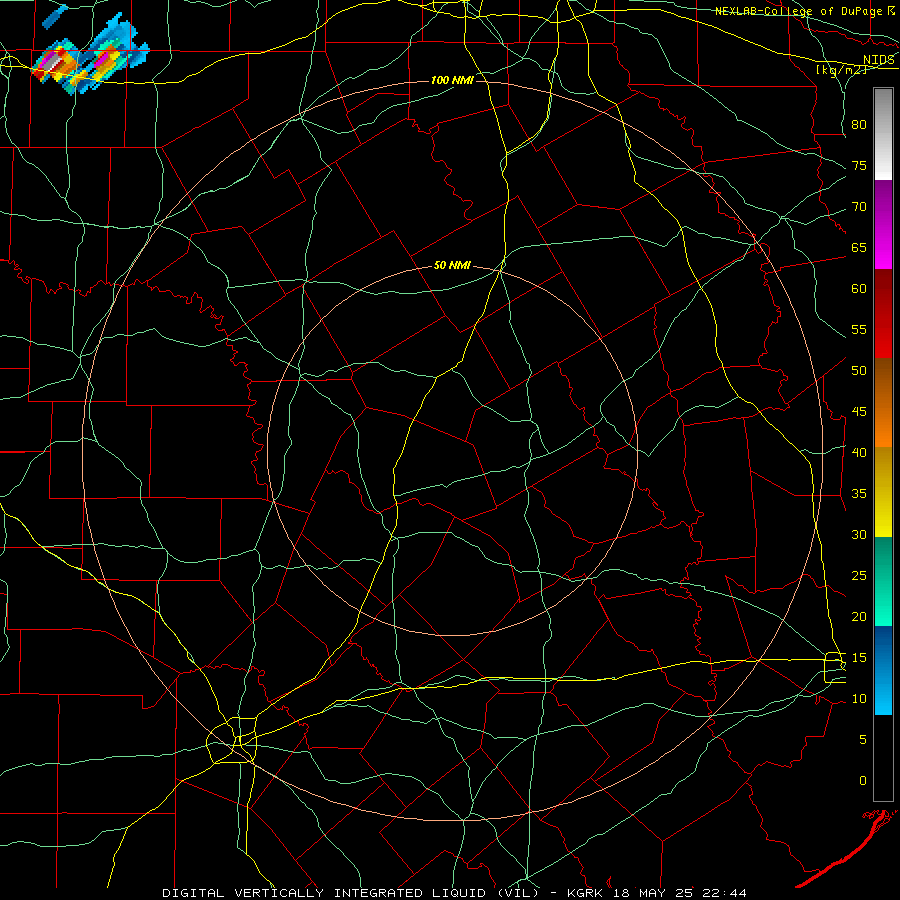Pick the dark red segment of the color bar
Image resolution: width=900 pixels, height=900 pixels.
(883, 314)
